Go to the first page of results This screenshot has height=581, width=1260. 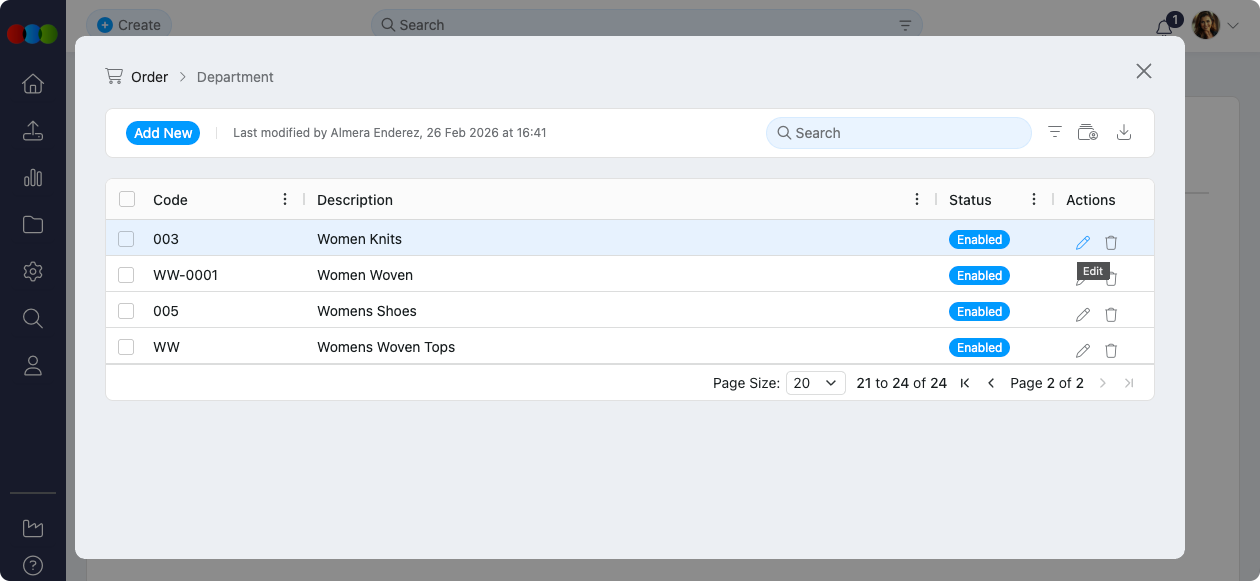[965, 383]
